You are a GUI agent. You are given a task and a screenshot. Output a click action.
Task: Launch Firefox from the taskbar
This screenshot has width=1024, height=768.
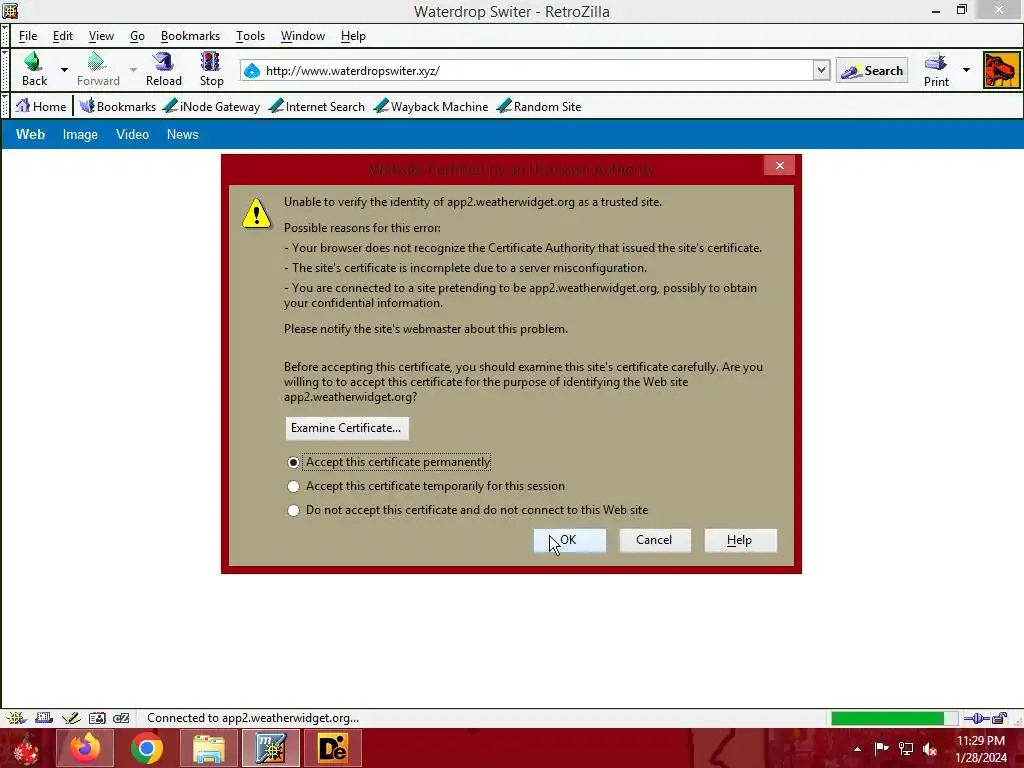coord(85,748)
